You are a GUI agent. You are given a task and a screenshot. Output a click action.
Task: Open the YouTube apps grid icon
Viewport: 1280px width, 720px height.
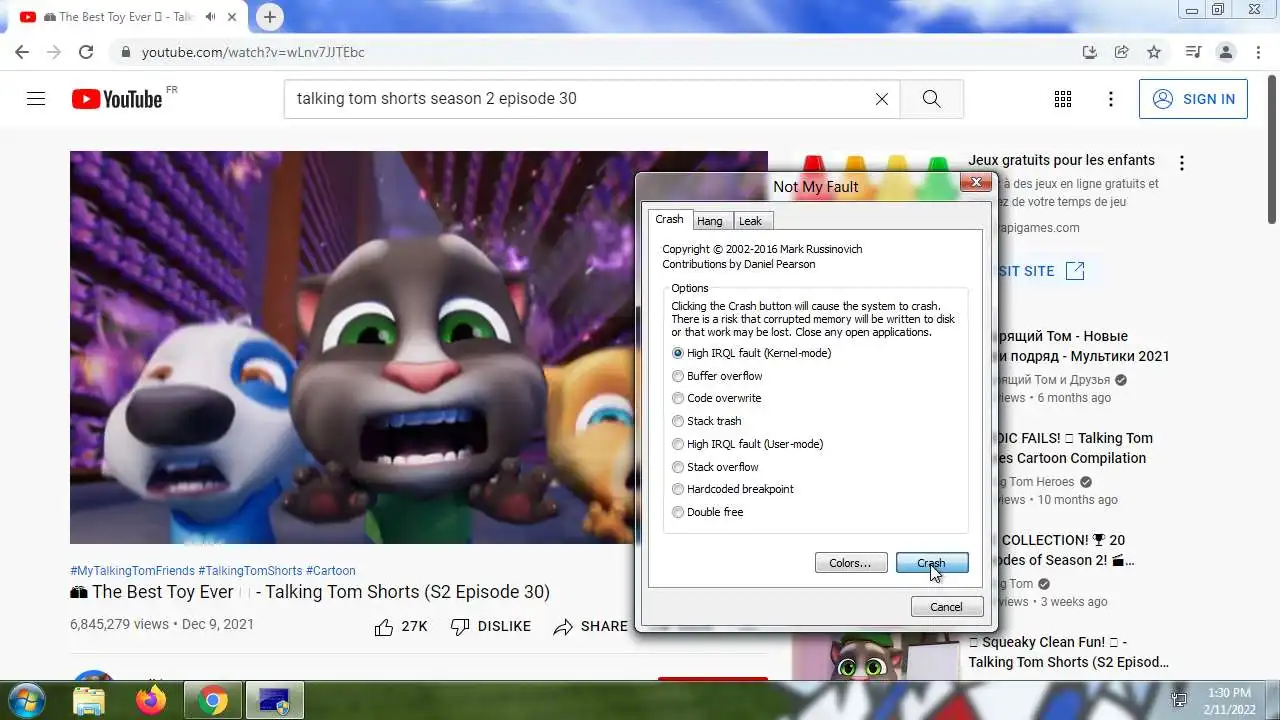tap(1063, 99)
